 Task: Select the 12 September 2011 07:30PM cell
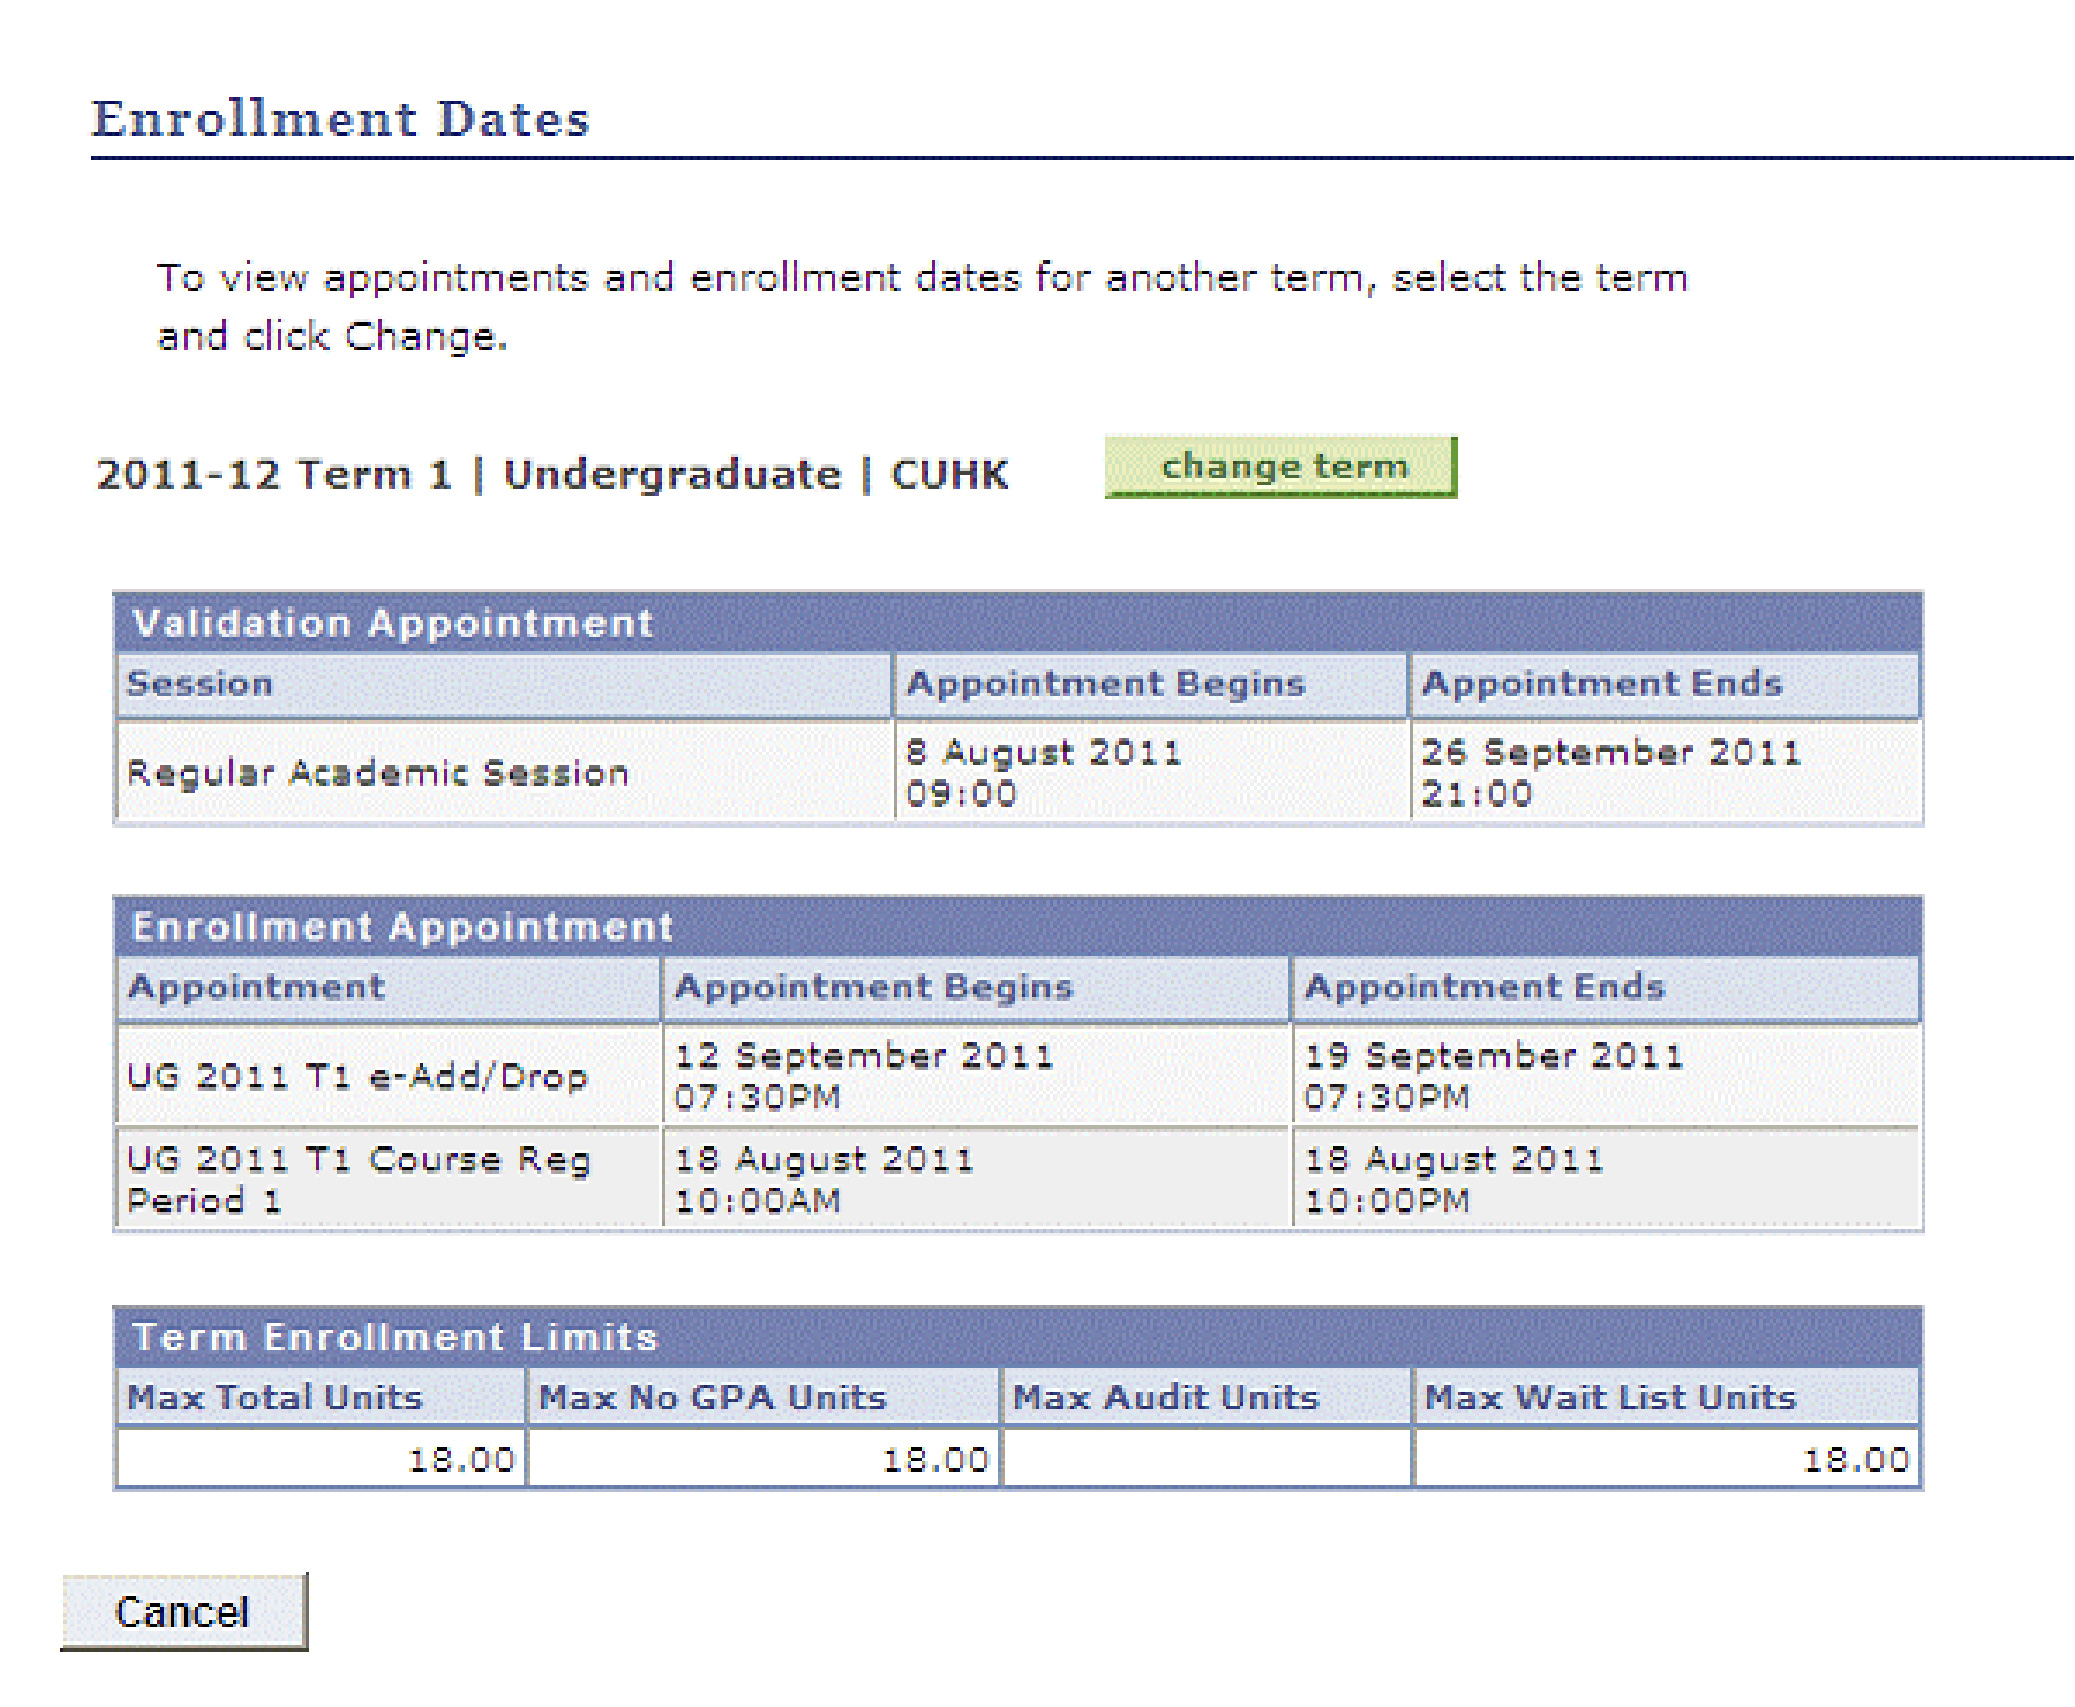(x=864, y=1076)
